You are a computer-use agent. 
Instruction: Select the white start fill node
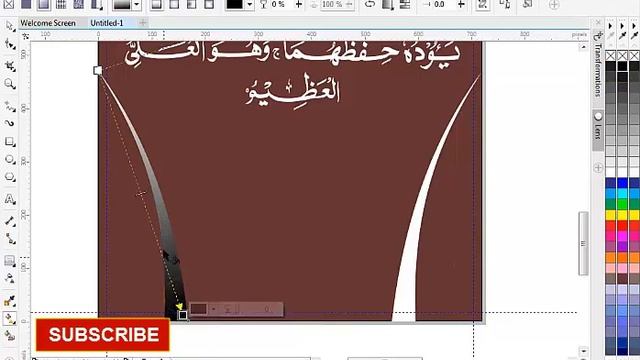pos(98,70)
